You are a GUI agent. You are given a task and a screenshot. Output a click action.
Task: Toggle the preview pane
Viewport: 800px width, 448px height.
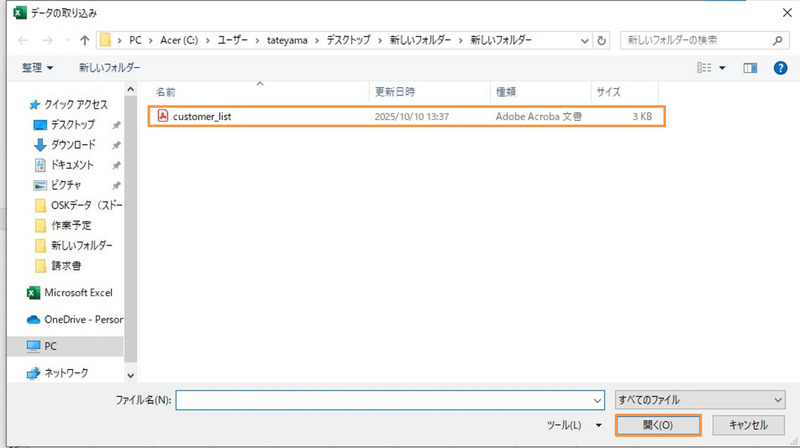click(x=750, y=68)
